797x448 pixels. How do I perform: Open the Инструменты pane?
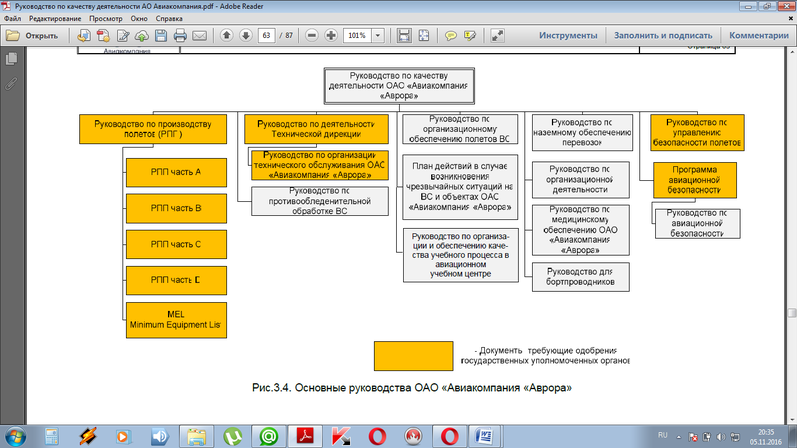[x=568, y=36]
